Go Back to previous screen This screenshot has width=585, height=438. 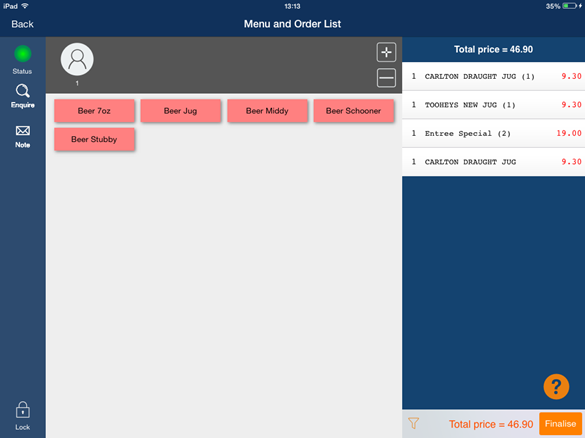pyautogui.click(x=22, y=24)
